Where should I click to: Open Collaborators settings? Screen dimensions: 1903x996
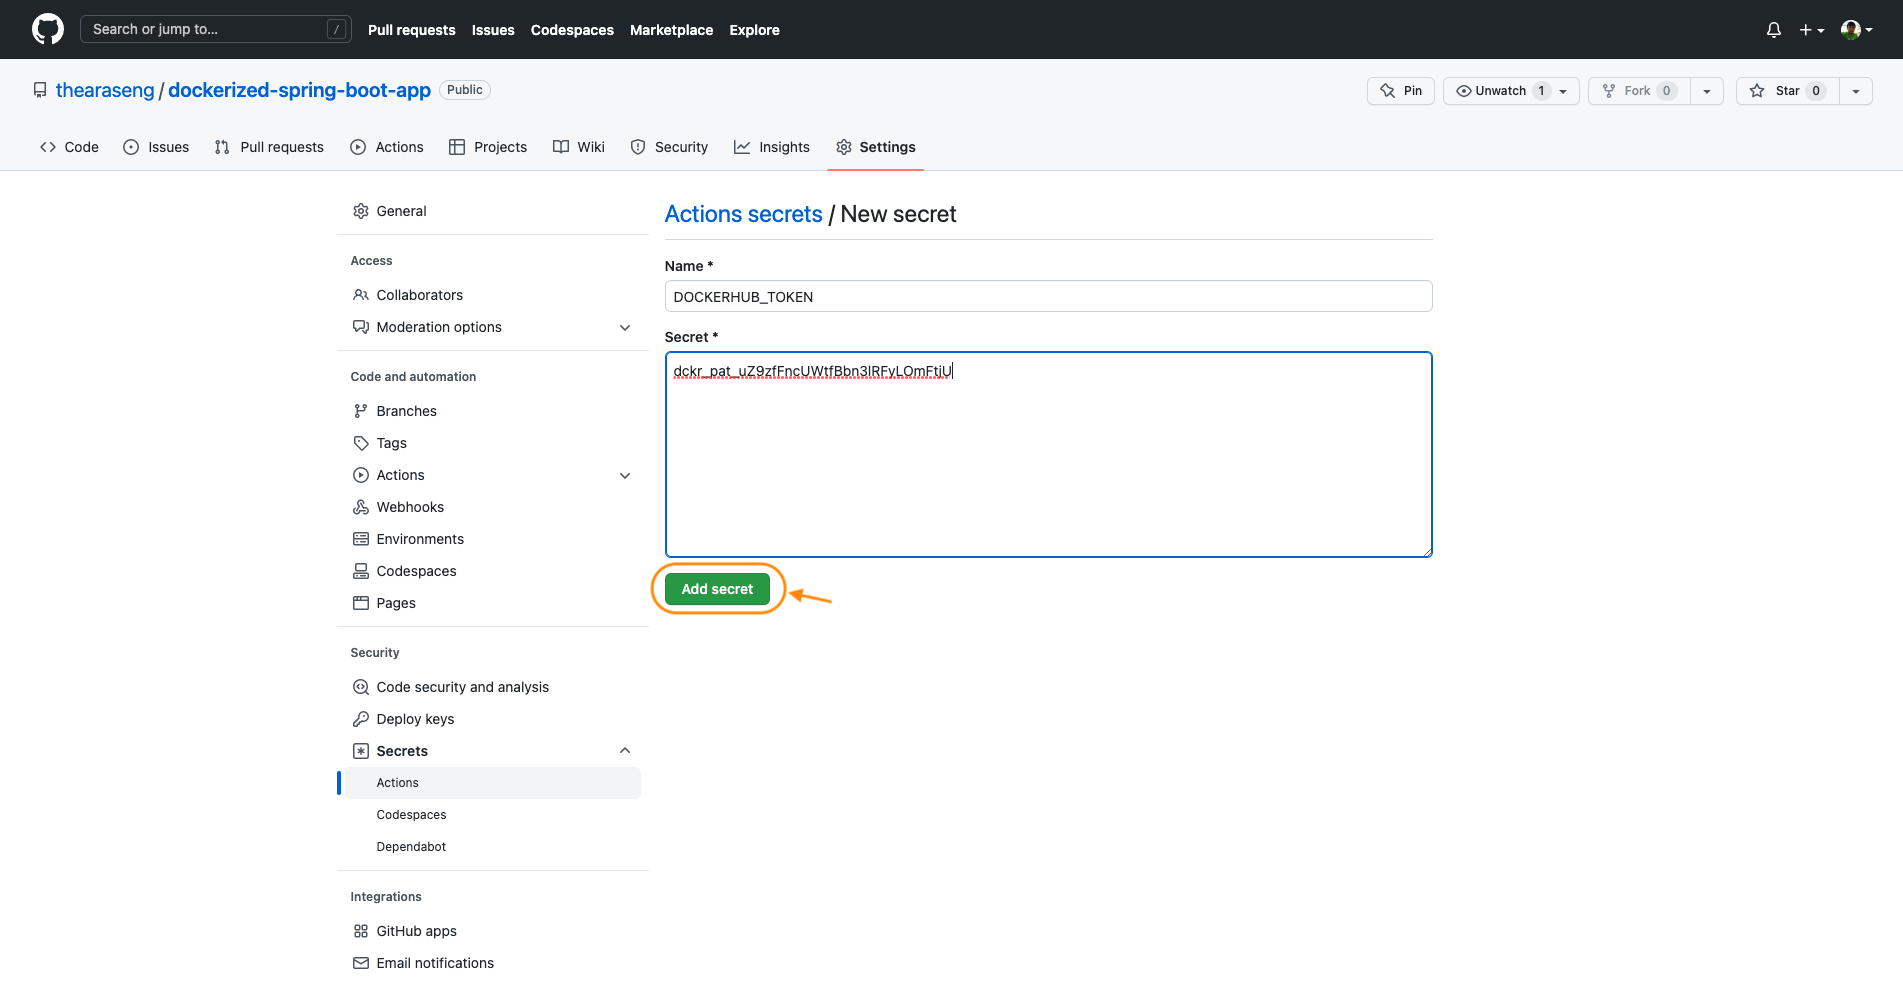[493, 295]
